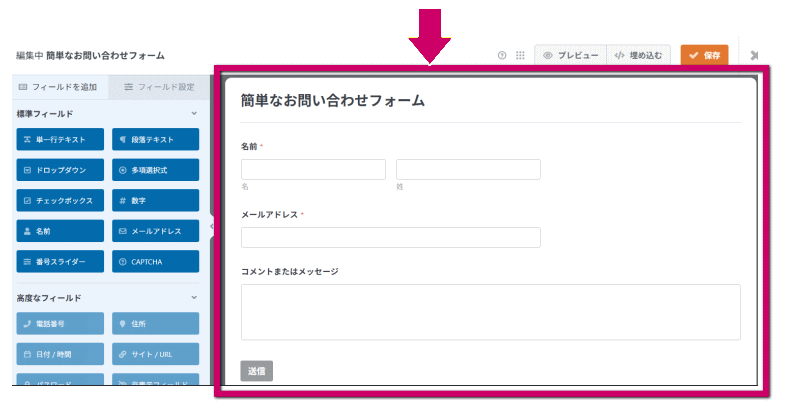Viewport: 791px width, 413px height.
Task: Open the プレビュー form preview
Action: click(x=570, y=55)
